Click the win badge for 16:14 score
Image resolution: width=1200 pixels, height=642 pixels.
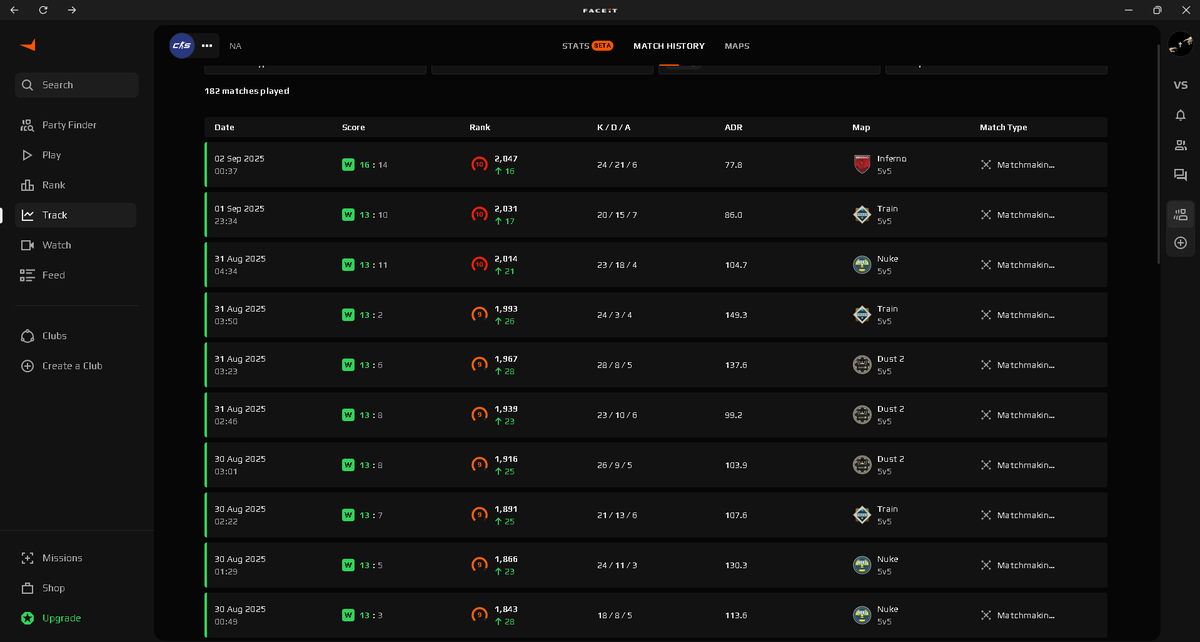(348, 164)
